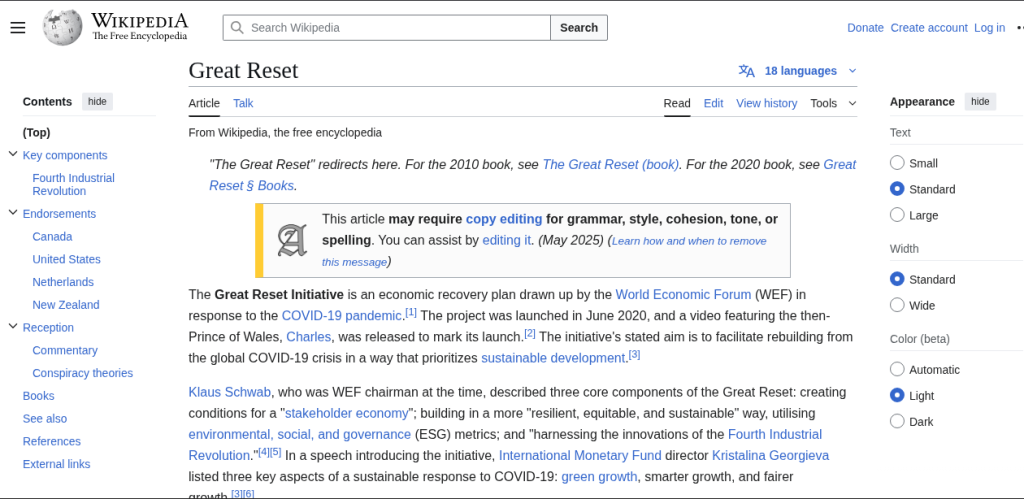Select Large text size
This screenshot has height=499, width=1024.
[x=897, y=215]
